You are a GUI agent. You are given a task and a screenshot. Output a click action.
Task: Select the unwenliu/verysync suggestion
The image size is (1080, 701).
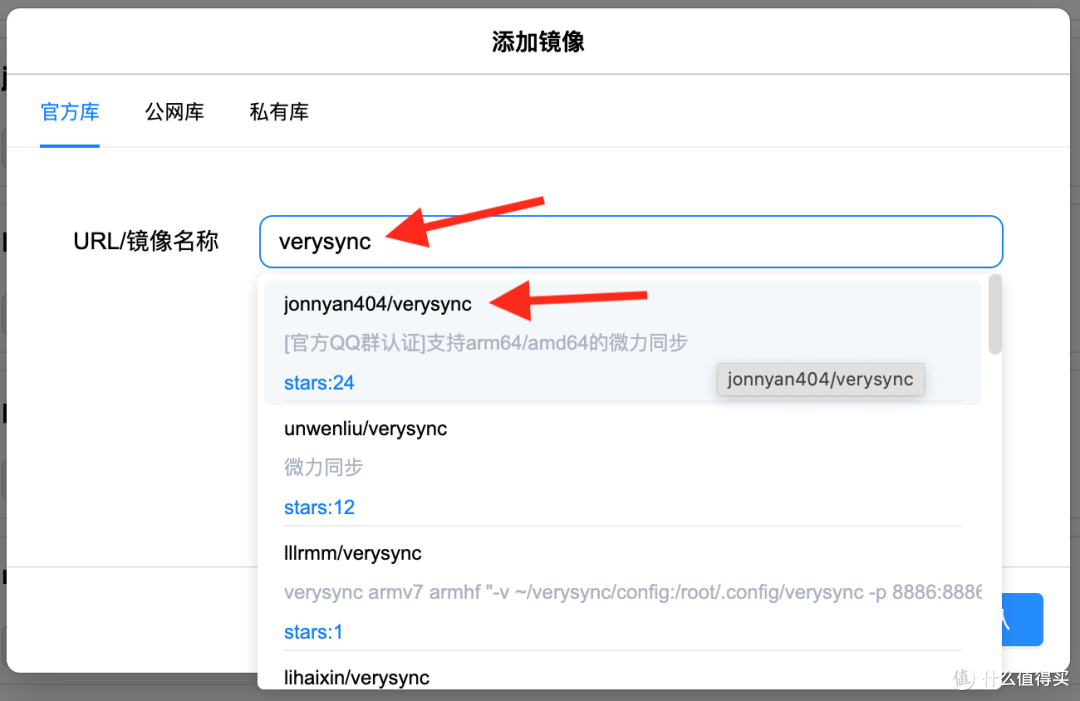coord(365,428)
